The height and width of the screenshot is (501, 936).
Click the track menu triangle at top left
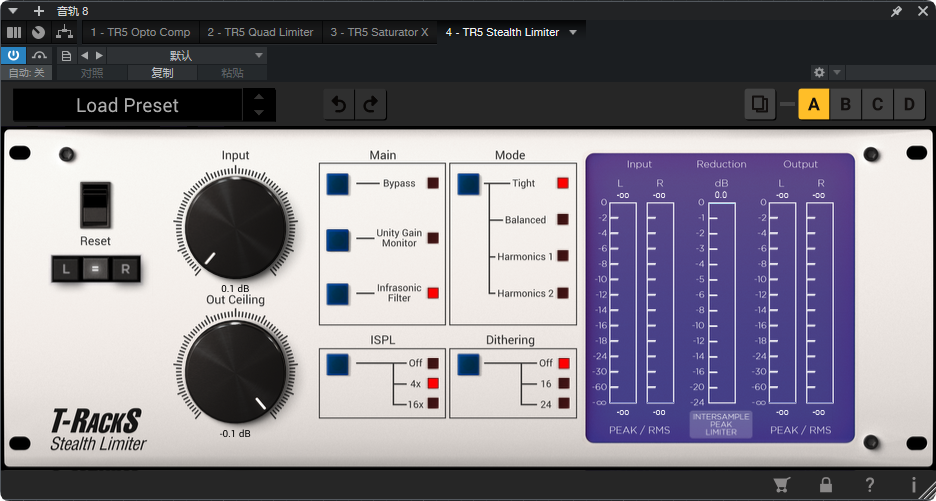14,11
